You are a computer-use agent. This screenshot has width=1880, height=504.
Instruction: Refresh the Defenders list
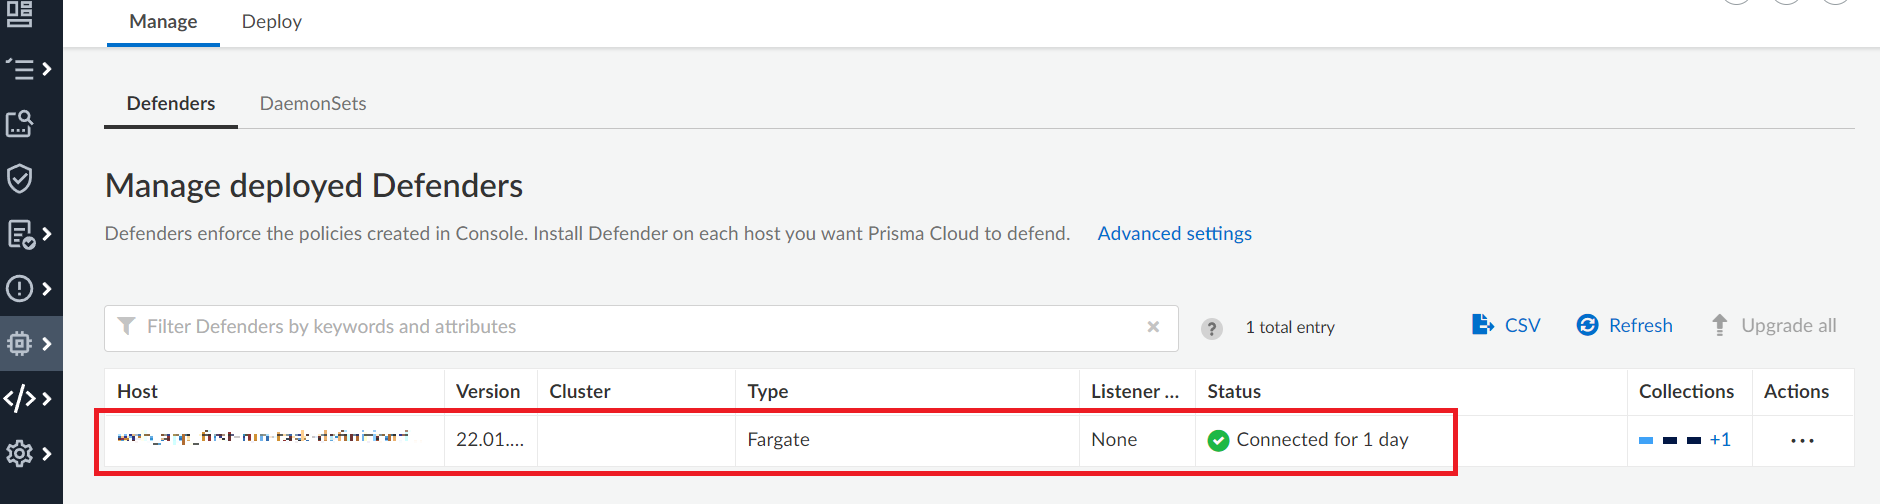pos(1624,325)
